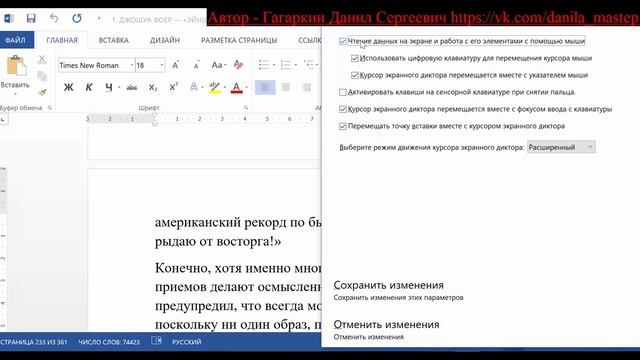Viewport: 640px width, 360px height.
Task: Click ЧИСЛО СЛОВ: 74423 in the status bar
Action: [109, 342]
